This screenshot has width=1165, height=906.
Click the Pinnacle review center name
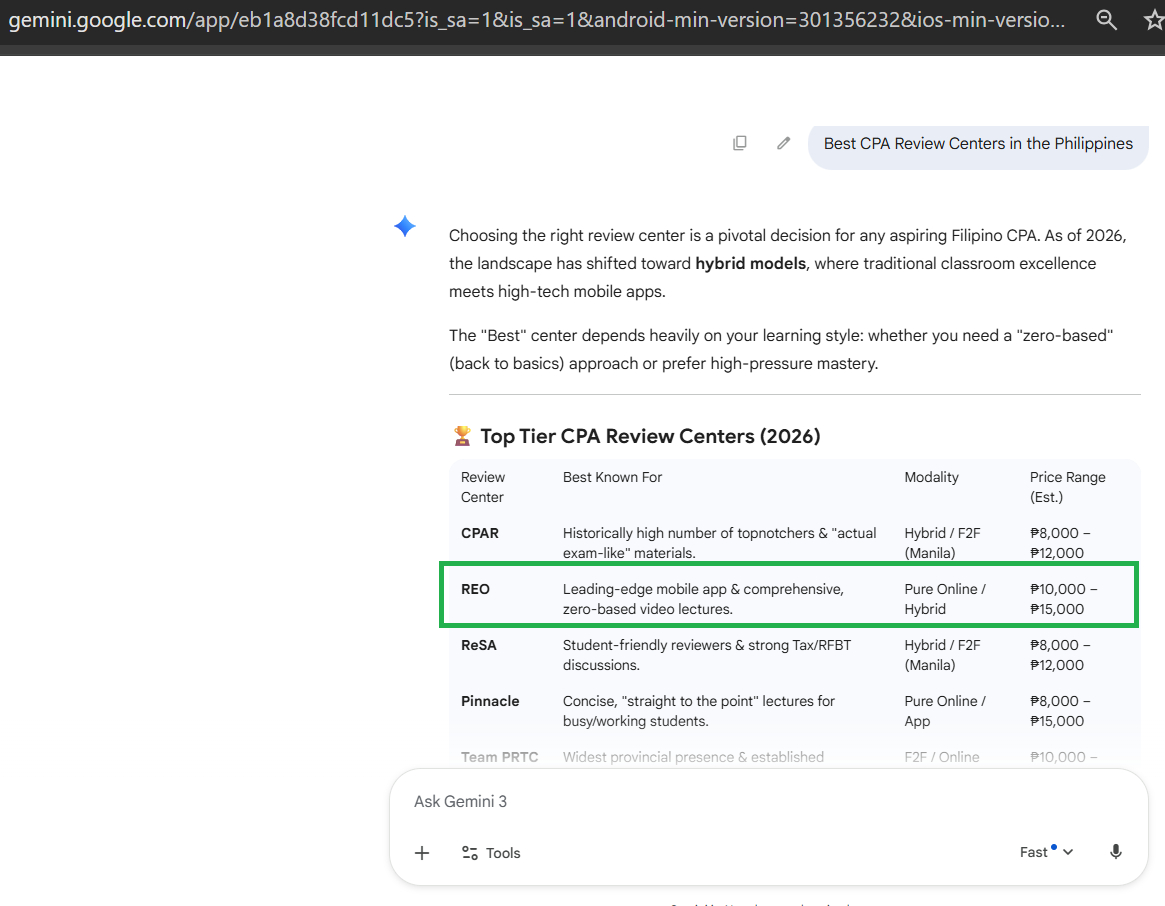[x=490, y=701]
